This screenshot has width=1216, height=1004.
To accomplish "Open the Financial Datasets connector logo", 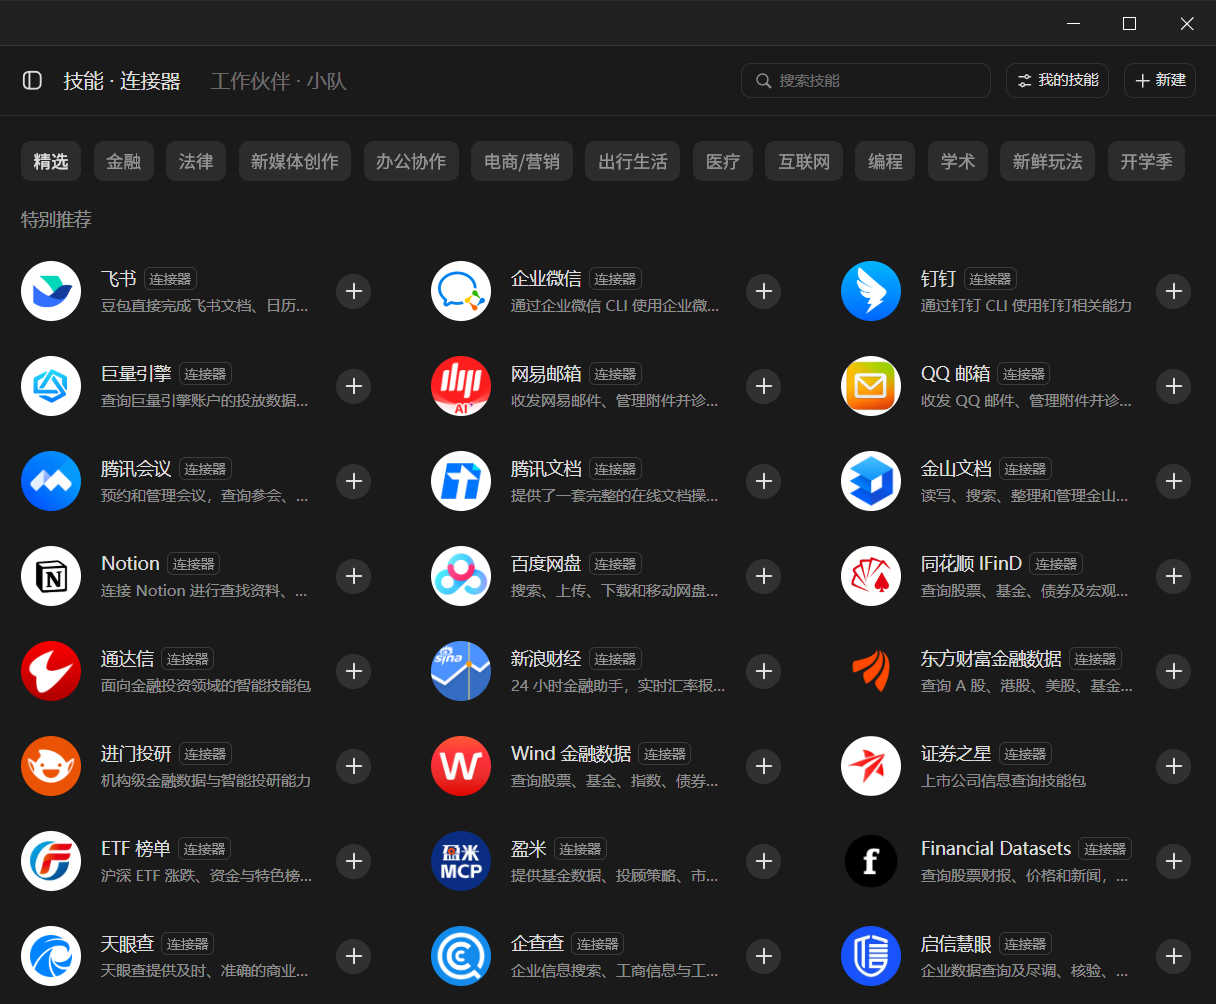I will tap(871, 861).
